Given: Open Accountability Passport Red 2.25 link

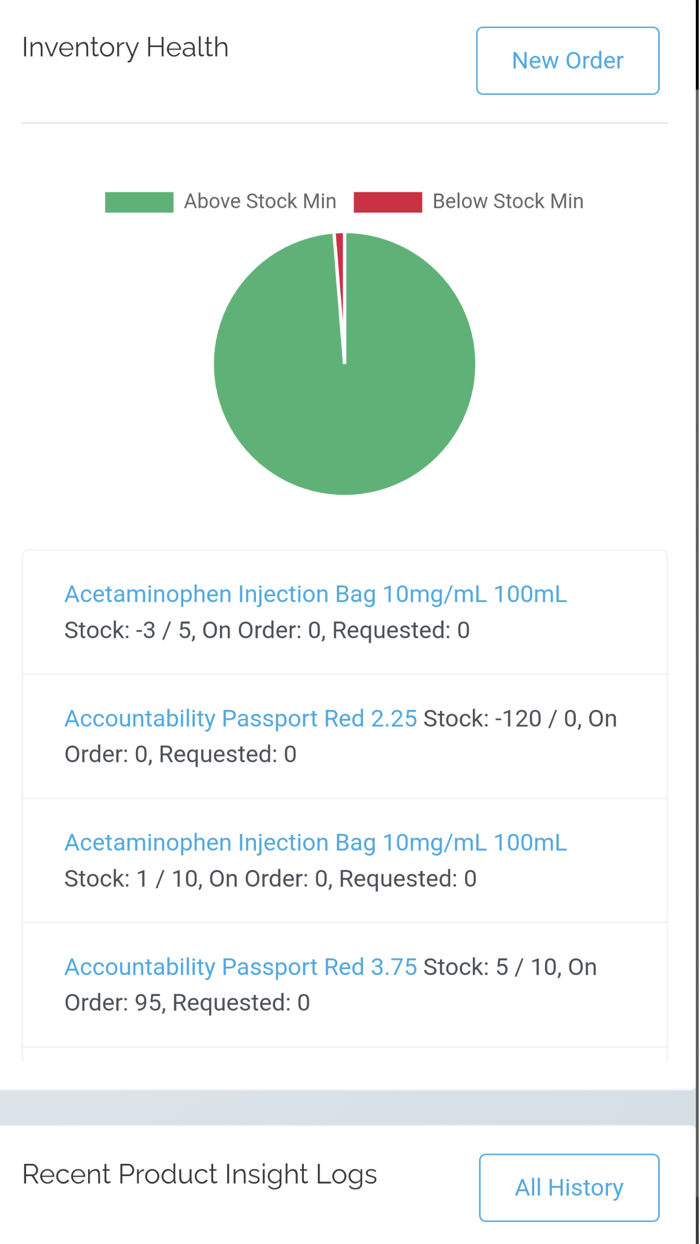Looking at the screenshot, I should click(x=240, y=719).
